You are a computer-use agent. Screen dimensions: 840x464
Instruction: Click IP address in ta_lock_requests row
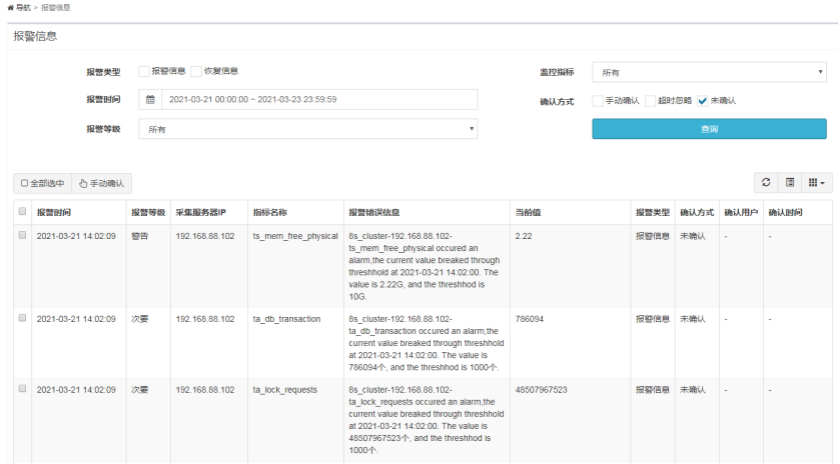(205, 390)
